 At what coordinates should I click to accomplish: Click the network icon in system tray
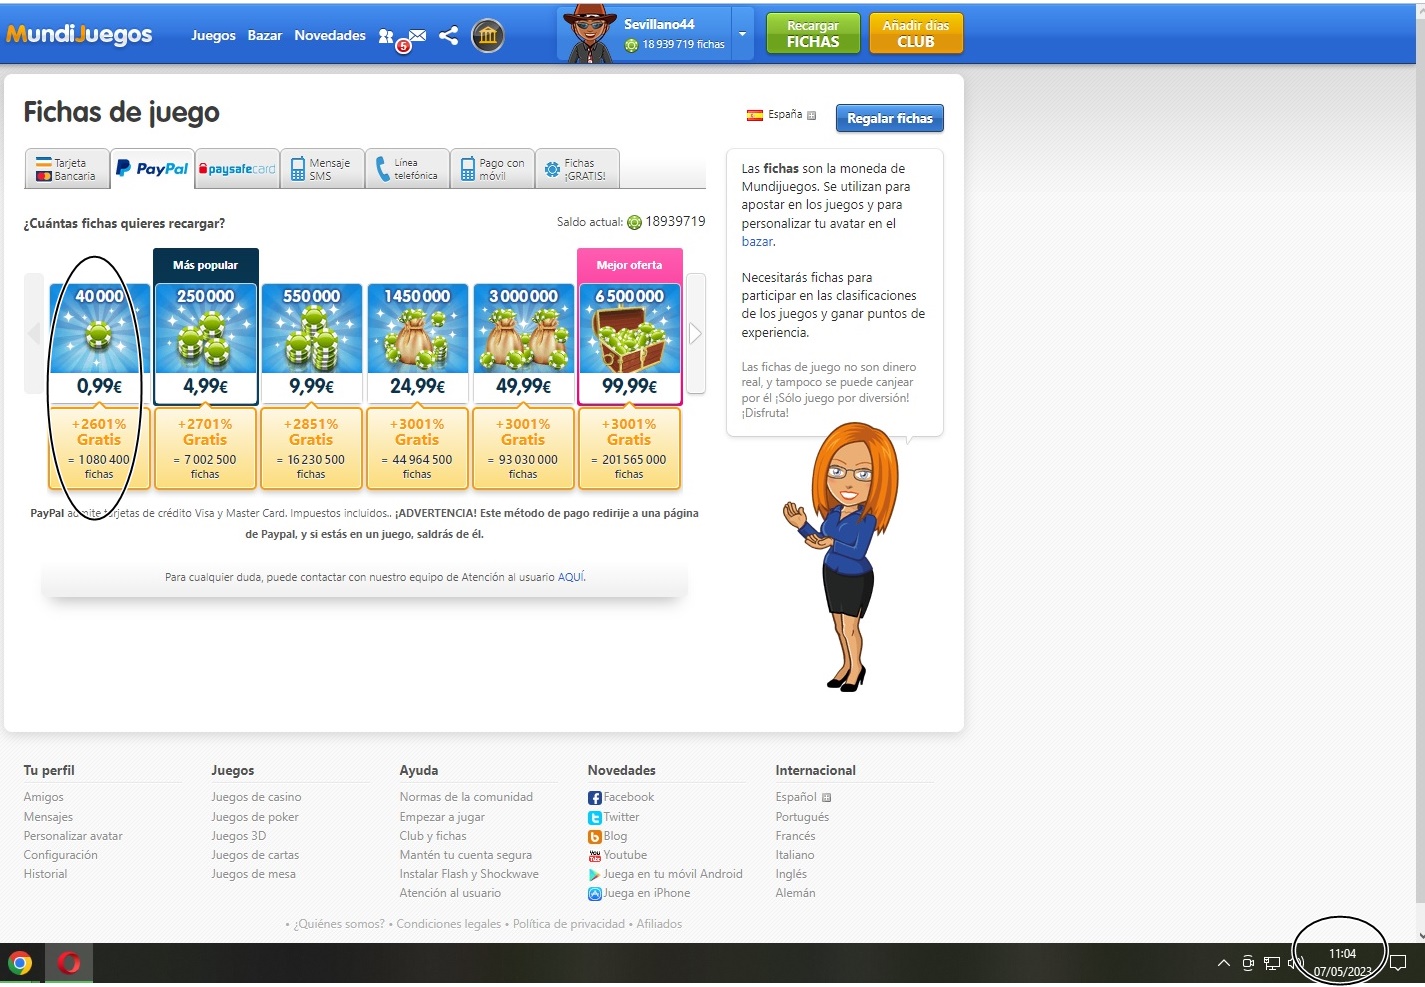tap(1272, 964)
